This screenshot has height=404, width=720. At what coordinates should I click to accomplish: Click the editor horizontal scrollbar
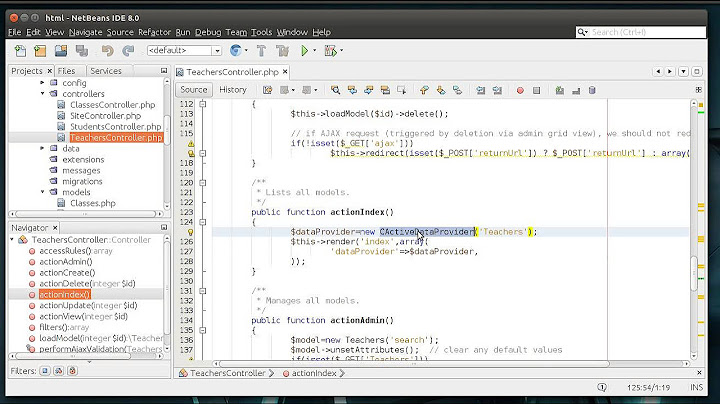click(414, 363)
